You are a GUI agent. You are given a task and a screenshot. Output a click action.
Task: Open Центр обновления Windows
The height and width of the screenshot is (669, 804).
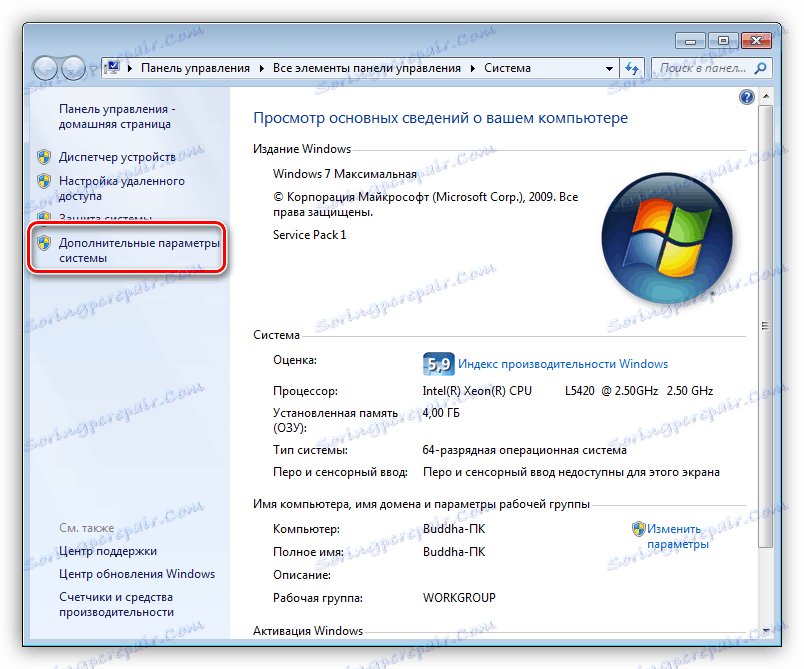(x=135, y=573)
